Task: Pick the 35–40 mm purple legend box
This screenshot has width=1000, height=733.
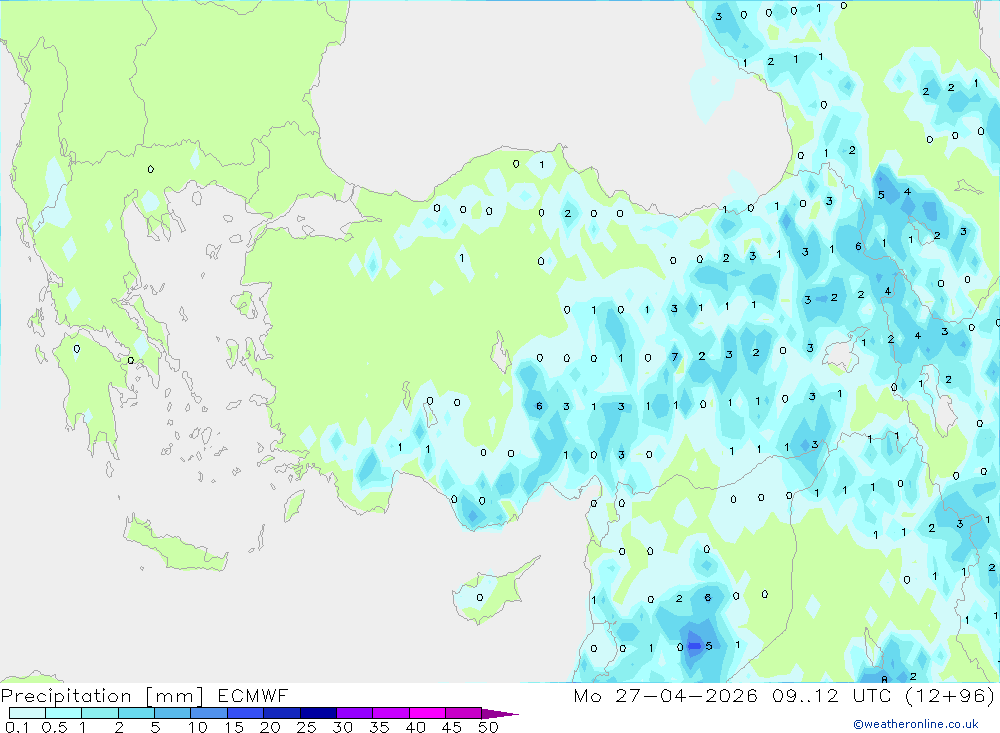Action: tap(391, 713)
